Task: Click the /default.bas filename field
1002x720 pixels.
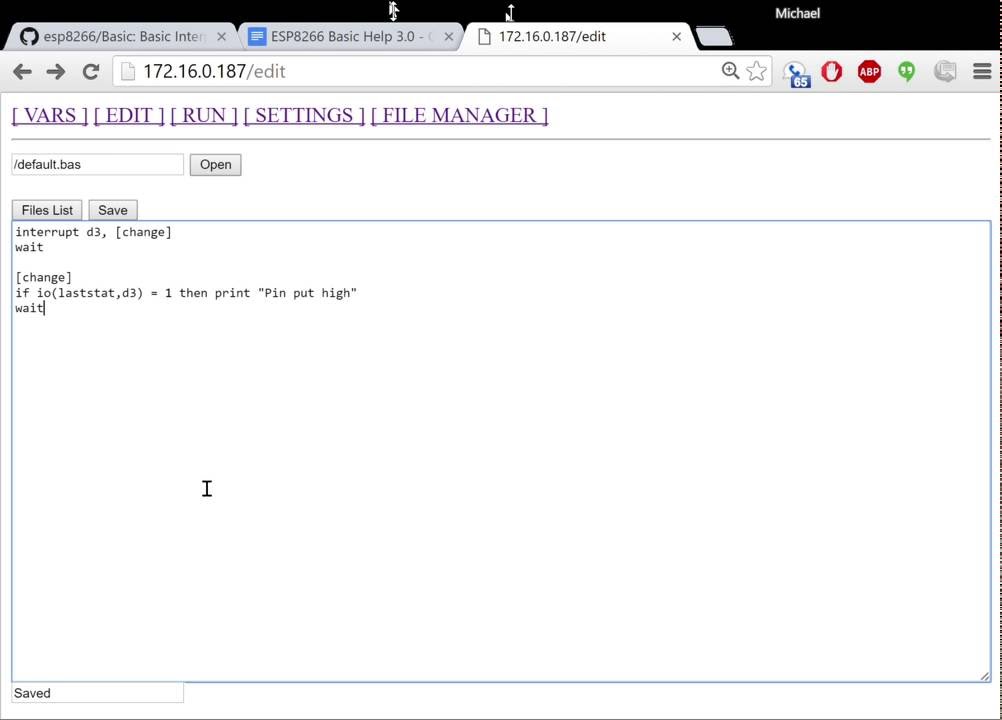Action: click(98, 165)
